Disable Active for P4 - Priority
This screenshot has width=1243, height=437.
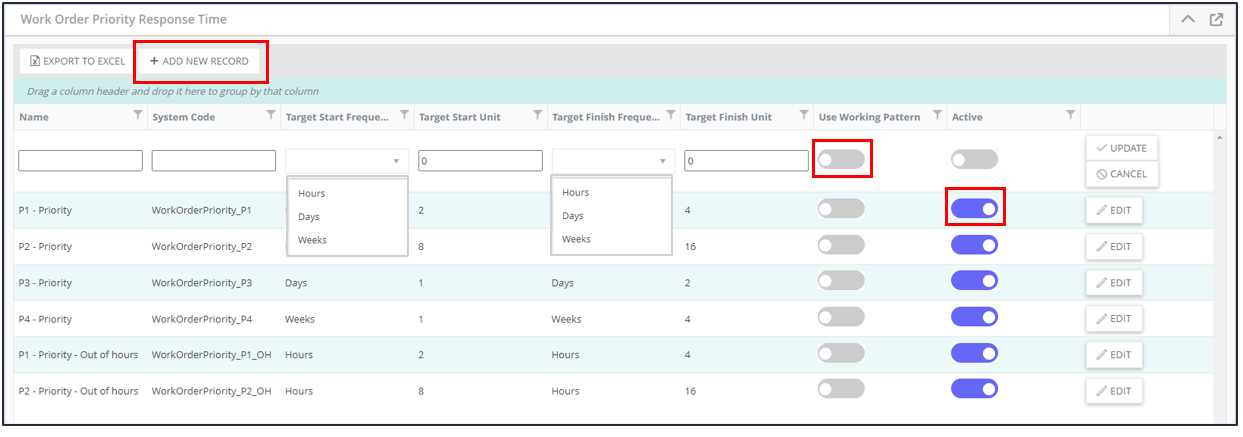coord(974,317)
